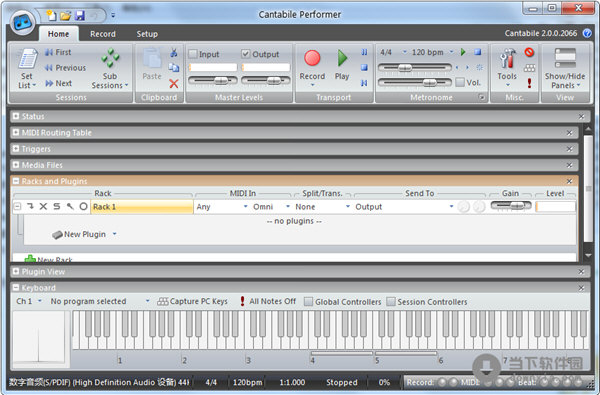Screen dimensions: 600x395
Task: Click the Pause icon in Transport
Action: (x=364, y=52)
